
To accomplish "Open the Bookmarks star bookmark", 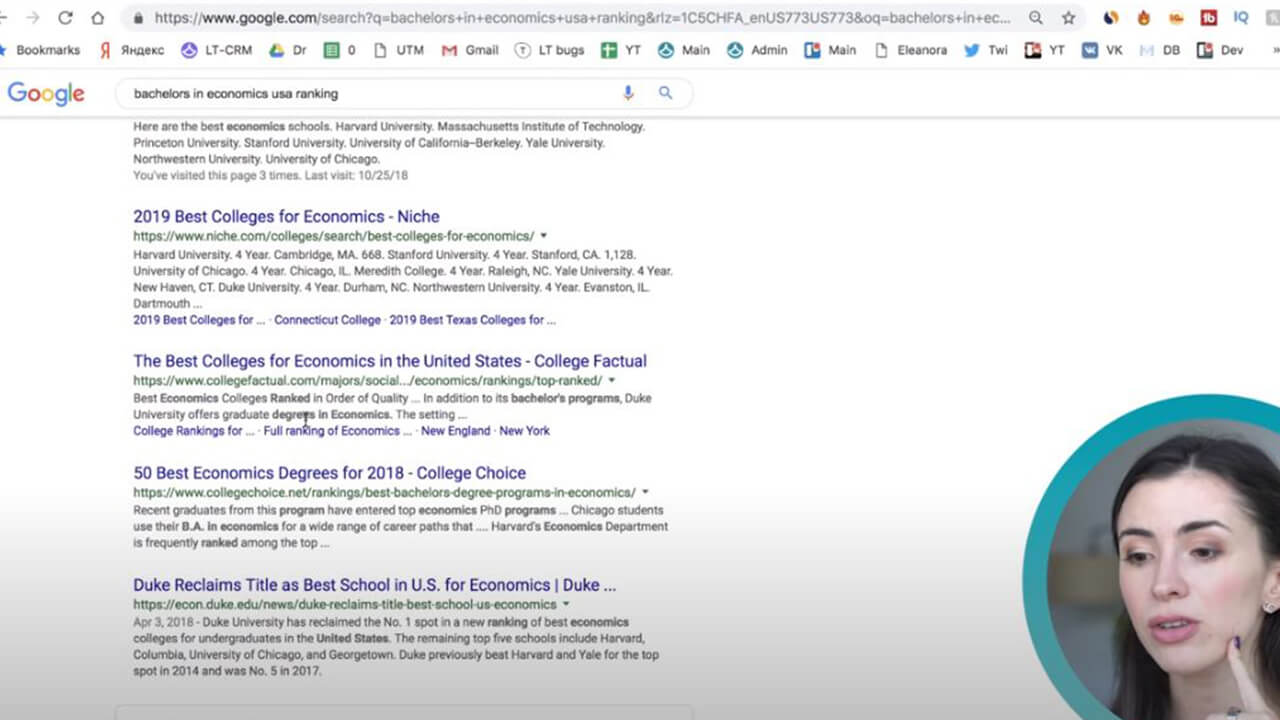I will [x=40, y=50].
